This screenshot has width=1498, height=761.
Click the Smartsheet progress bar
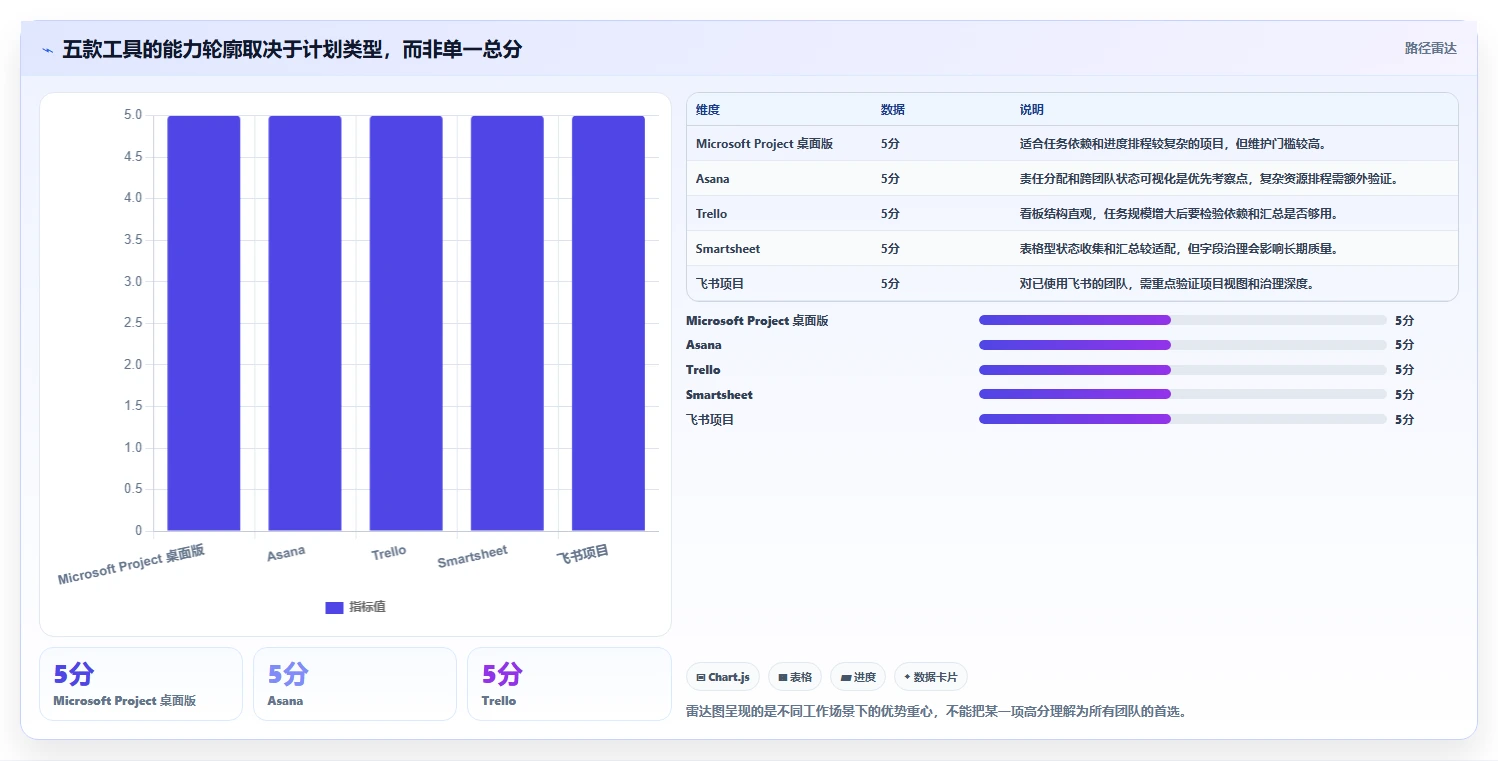pyautogui.click(x=1183, y=395)
